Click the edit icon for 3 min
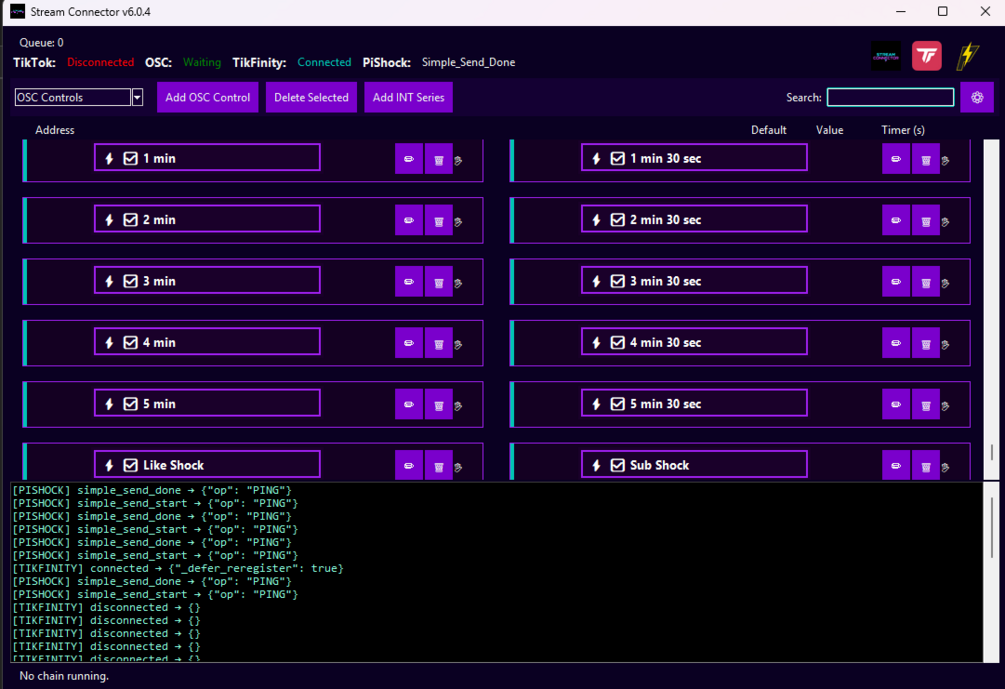 coord(409,282)
